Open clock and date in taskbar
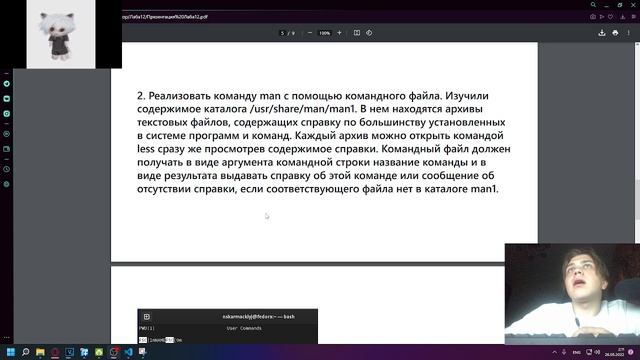This screenshot has height=360, width=640. [x=614, y=352]
